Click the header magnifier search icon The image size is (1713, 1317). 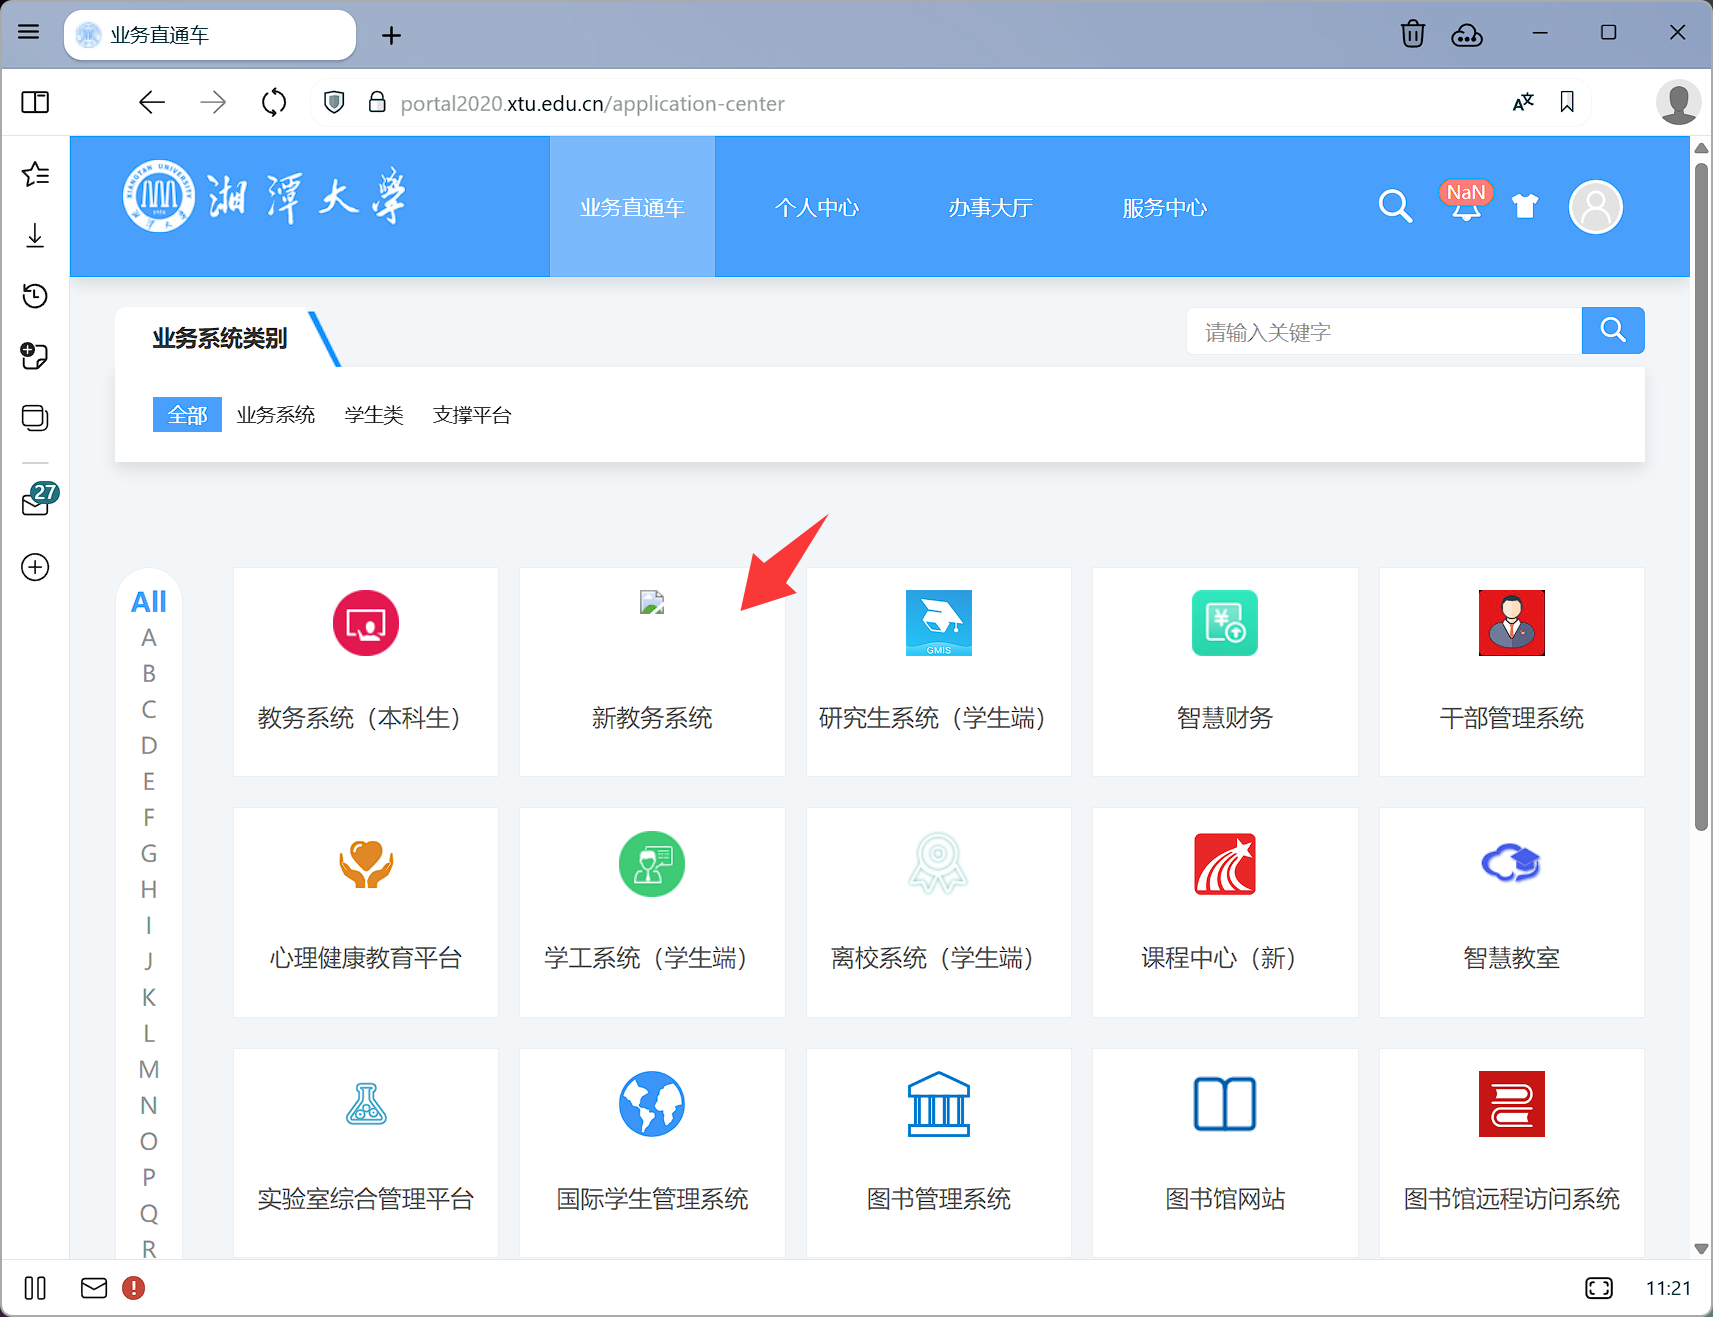(1394, 207)
